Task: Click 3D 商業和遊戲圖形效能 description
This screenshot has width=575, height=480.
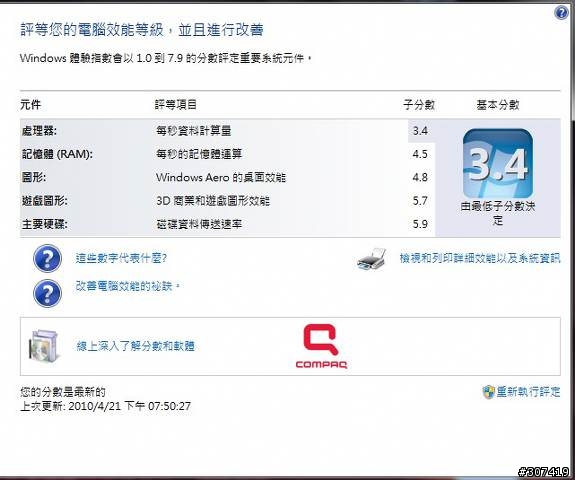Action: 213,201
